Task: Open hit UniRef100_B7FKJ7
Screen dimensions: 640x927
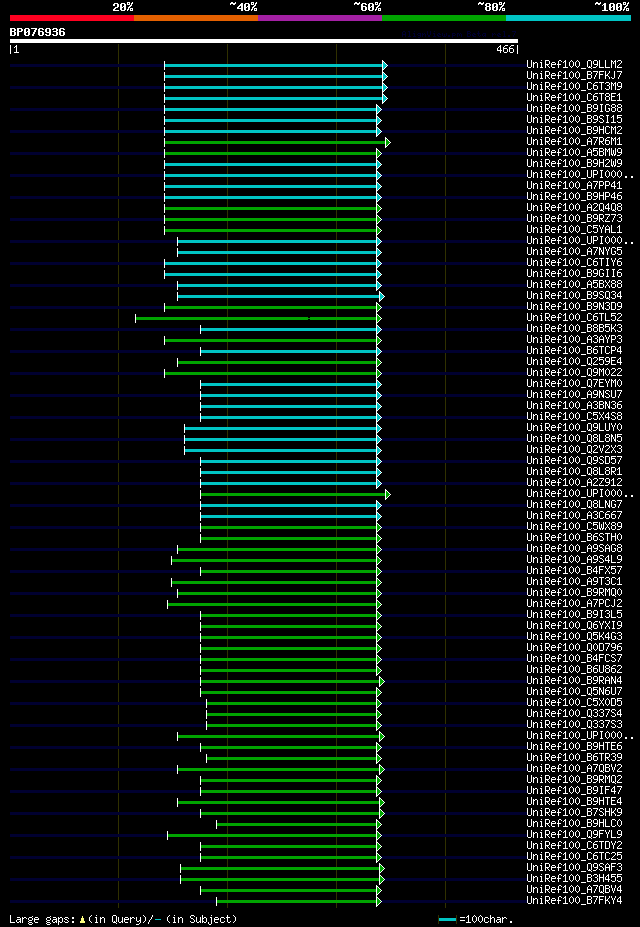Action: tap(574, 76)
